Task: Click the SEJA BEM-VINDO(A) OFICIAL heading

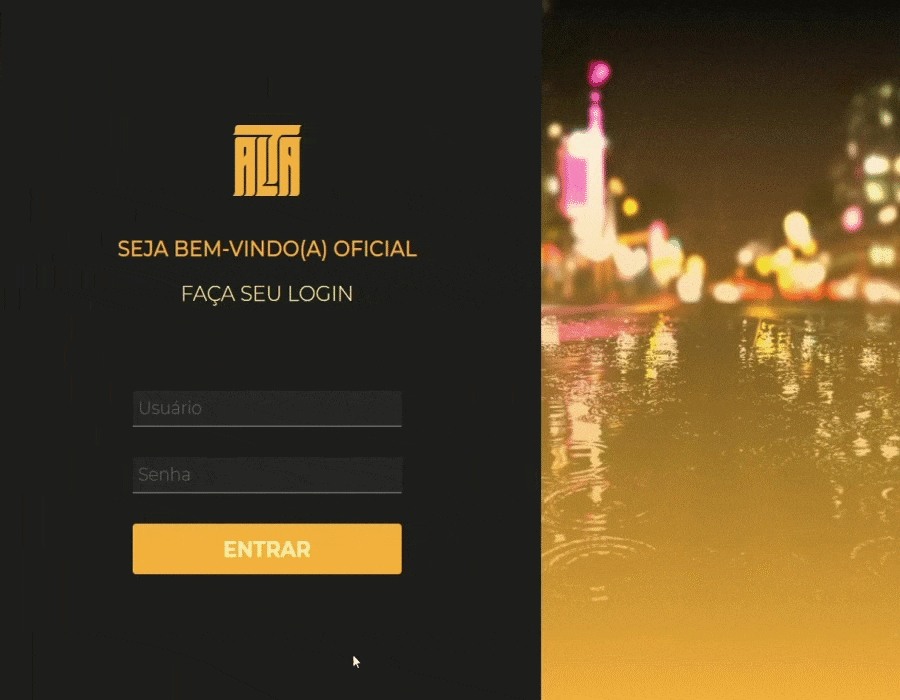Action: 267,249
